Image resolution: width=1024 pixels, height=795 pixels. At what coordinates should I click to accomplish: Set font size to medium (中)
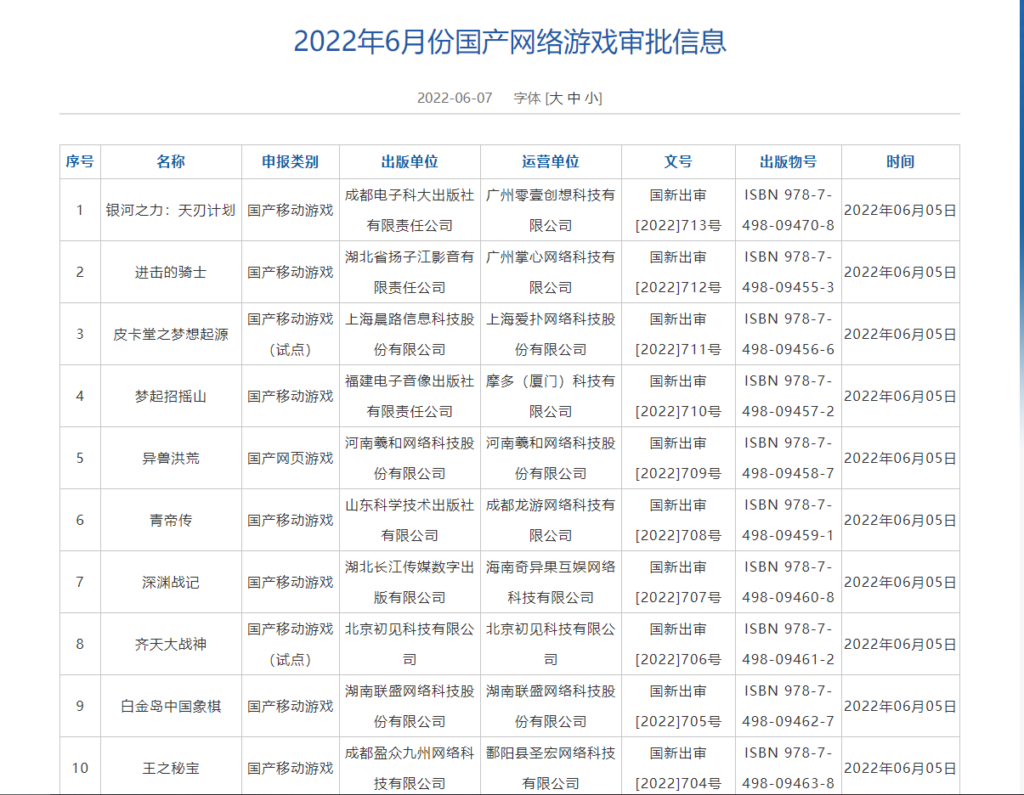(x=574, y=98)
